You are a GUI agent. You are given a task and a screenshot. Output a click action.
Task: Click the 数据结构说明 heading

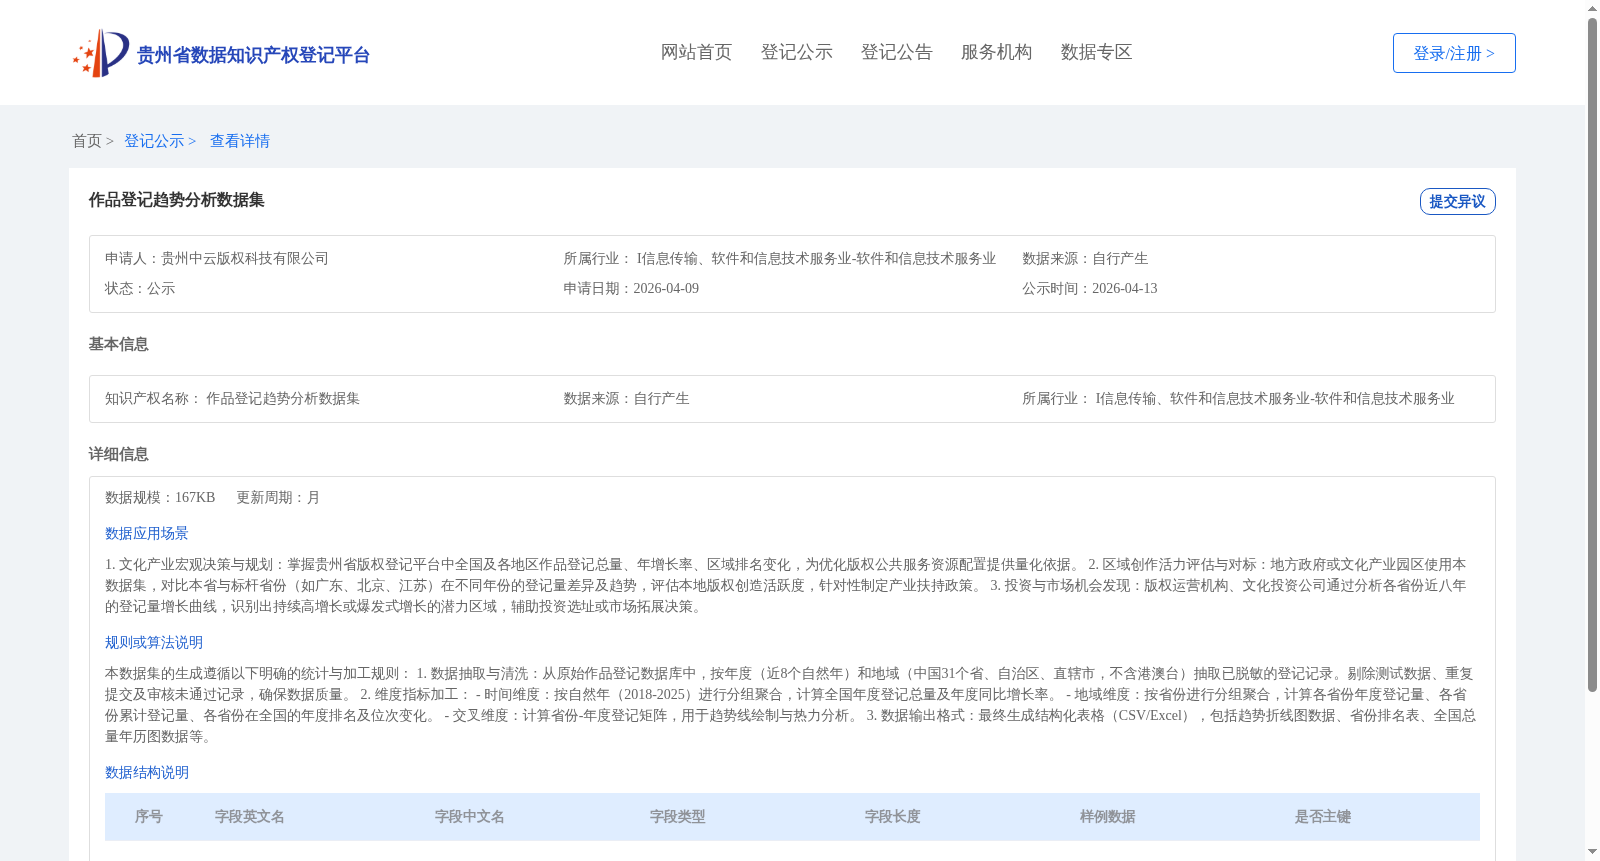(147, 772)
